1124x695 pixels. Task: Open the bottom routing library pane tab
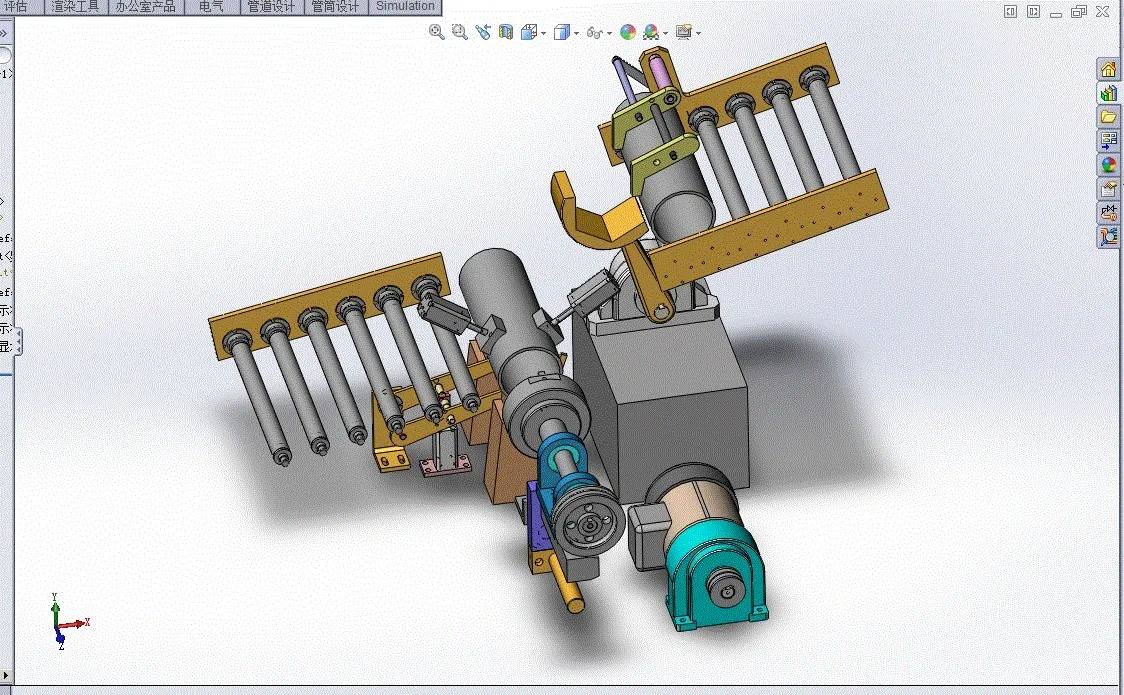pos(1108,236)
